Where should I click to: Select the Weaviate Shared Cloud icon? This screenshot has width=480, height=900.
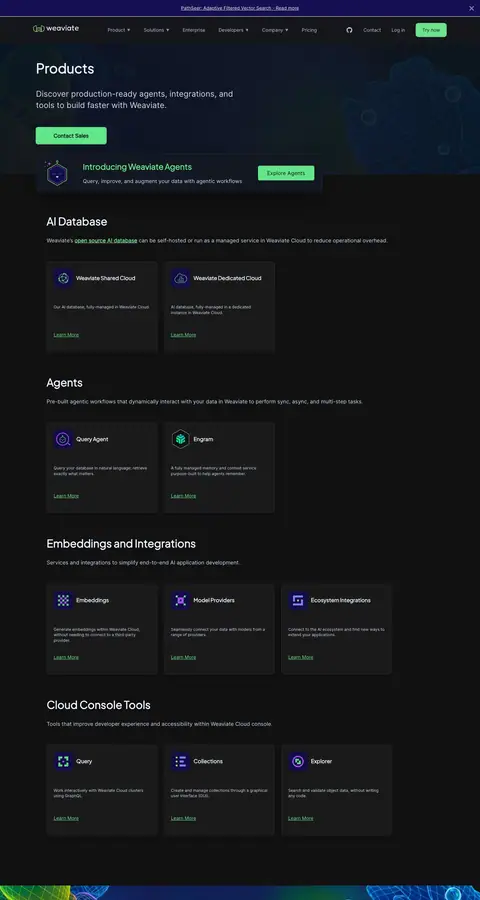click(63, 278)
